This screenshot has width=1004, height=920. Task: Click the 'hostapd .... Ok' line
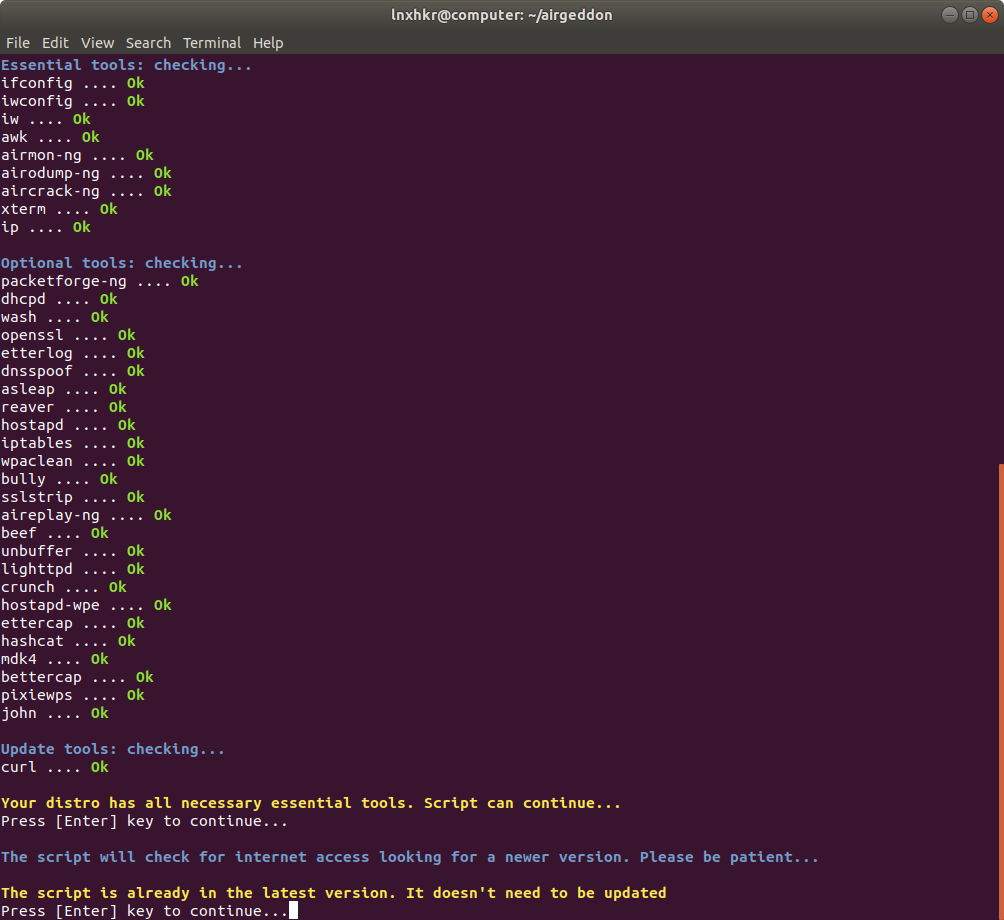68,425
